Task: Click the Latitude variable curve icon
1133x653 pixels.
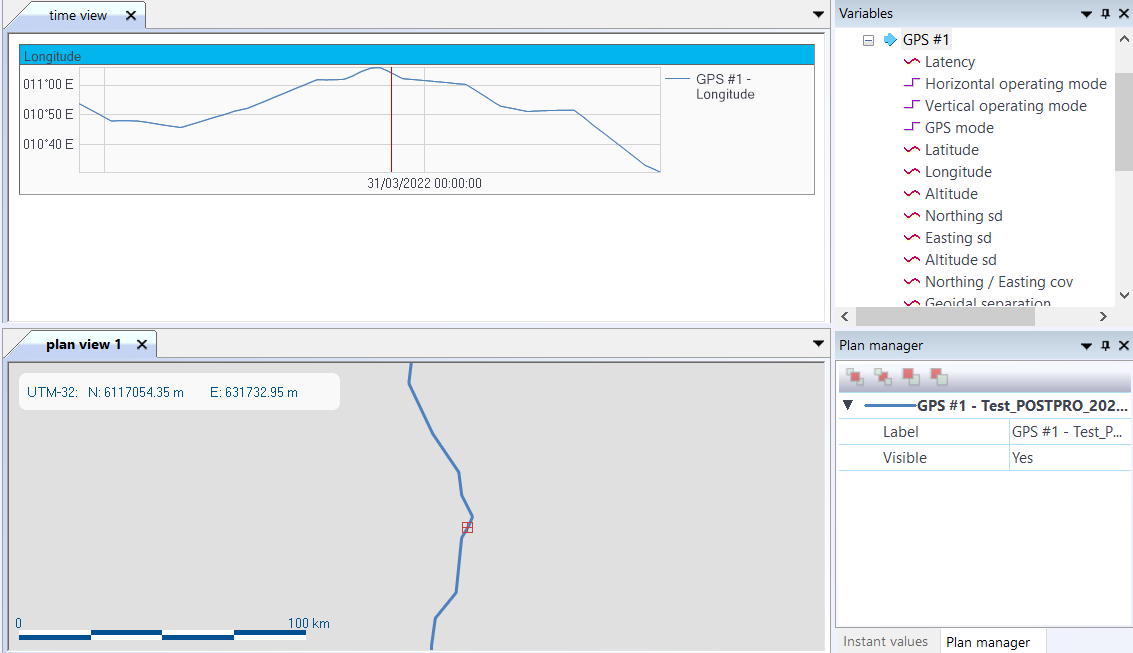Action: click(911, 150)
